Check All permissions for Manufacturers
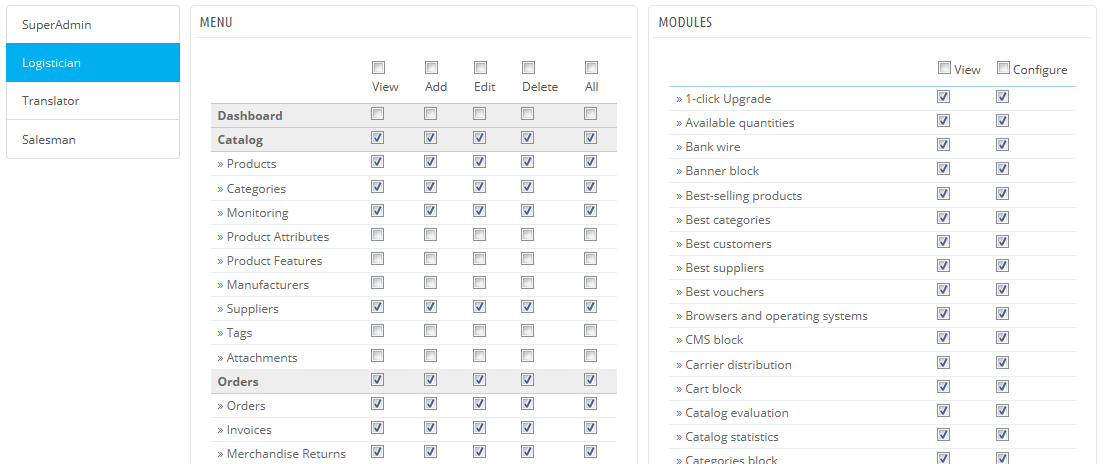The width and height of the screenshot is (1107, 464). click(x=591, y=283)
